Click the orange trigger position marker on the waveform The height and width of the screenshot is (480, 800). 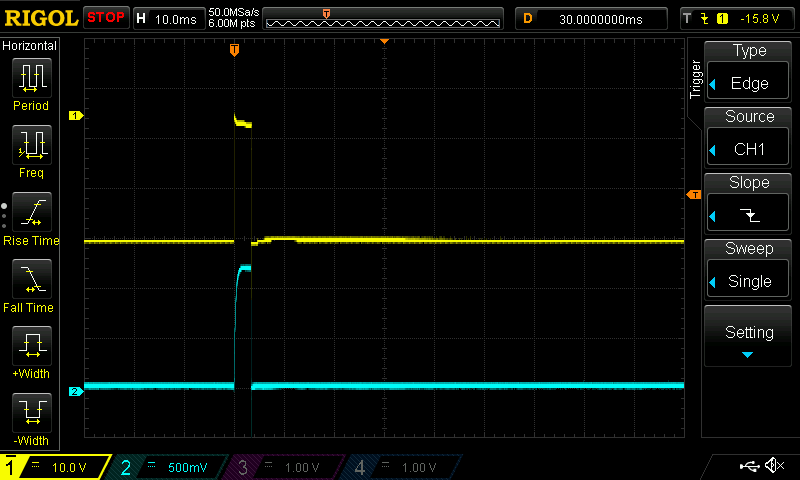[234, 49]
